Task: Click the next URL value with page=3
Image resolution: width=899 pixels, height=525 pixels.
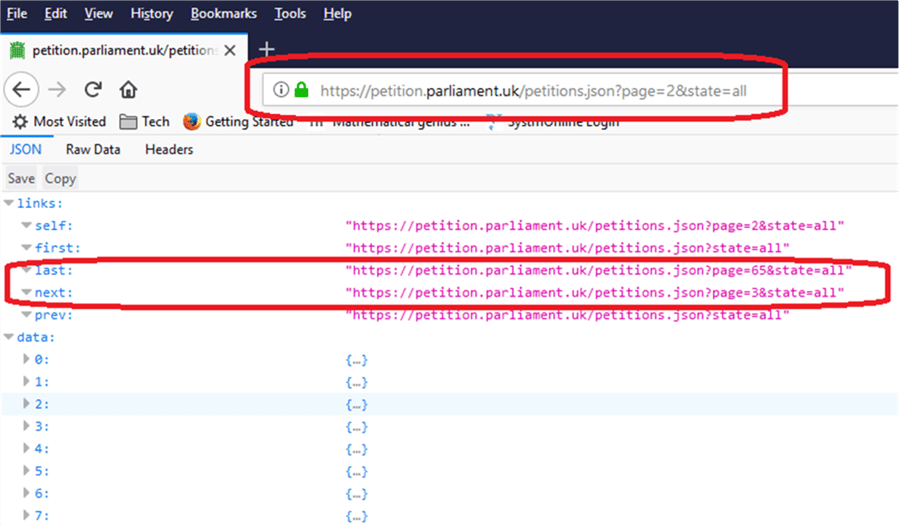Action: click(x=595, y=293)
